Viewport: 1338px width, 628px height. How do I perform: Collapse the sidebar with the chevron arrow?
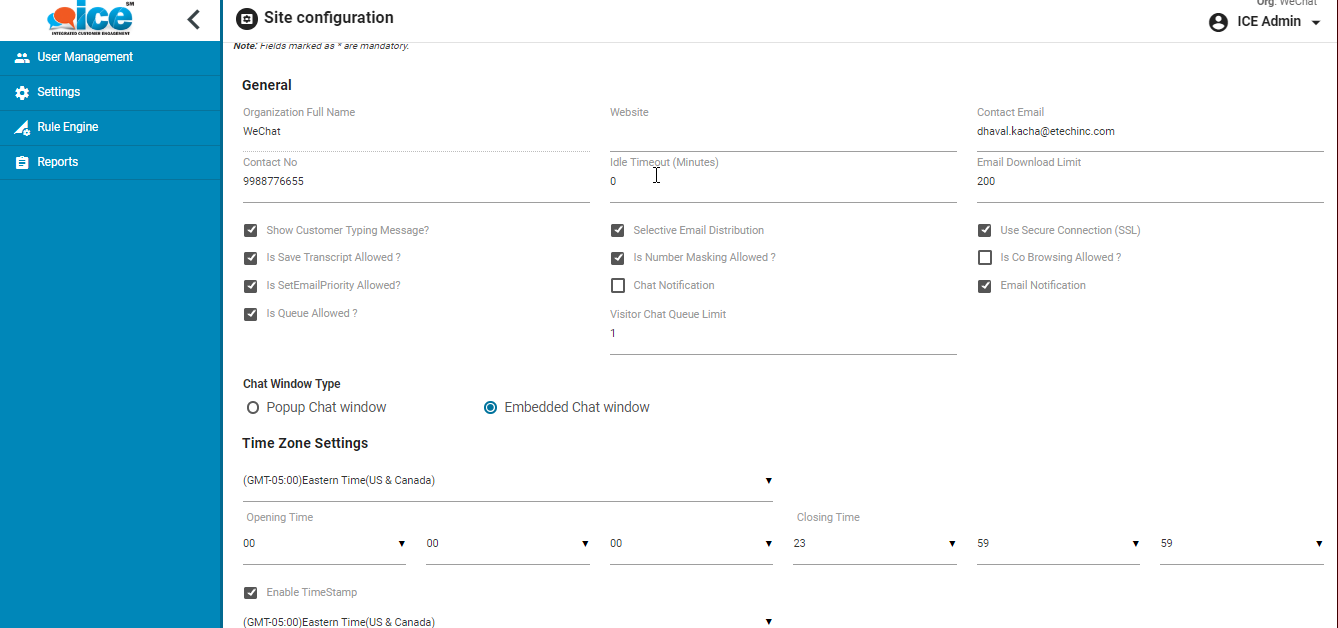[x=194, y=19]
